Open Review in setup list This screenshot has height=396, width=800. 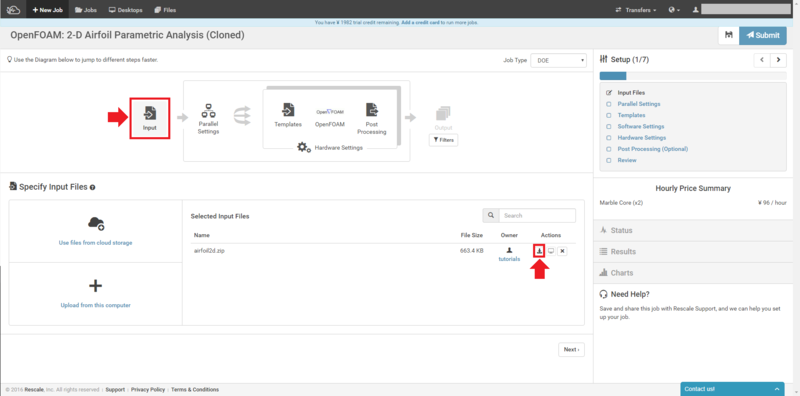click(627, 160)
